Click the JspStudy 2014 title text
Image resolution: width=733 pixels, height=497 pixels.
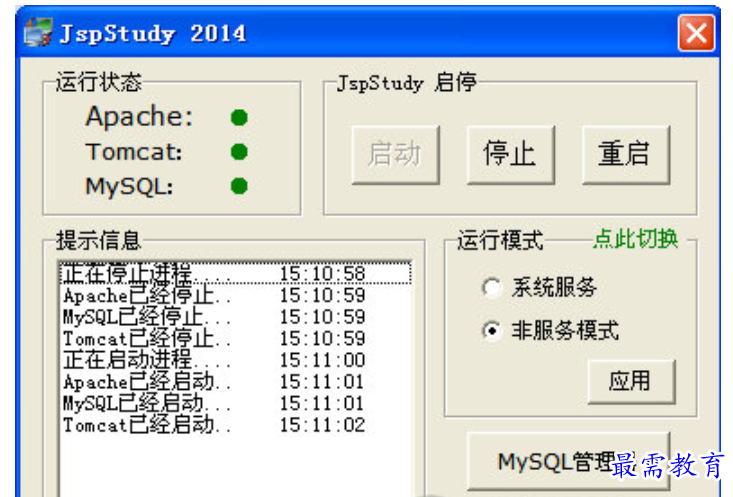point(153,34)
